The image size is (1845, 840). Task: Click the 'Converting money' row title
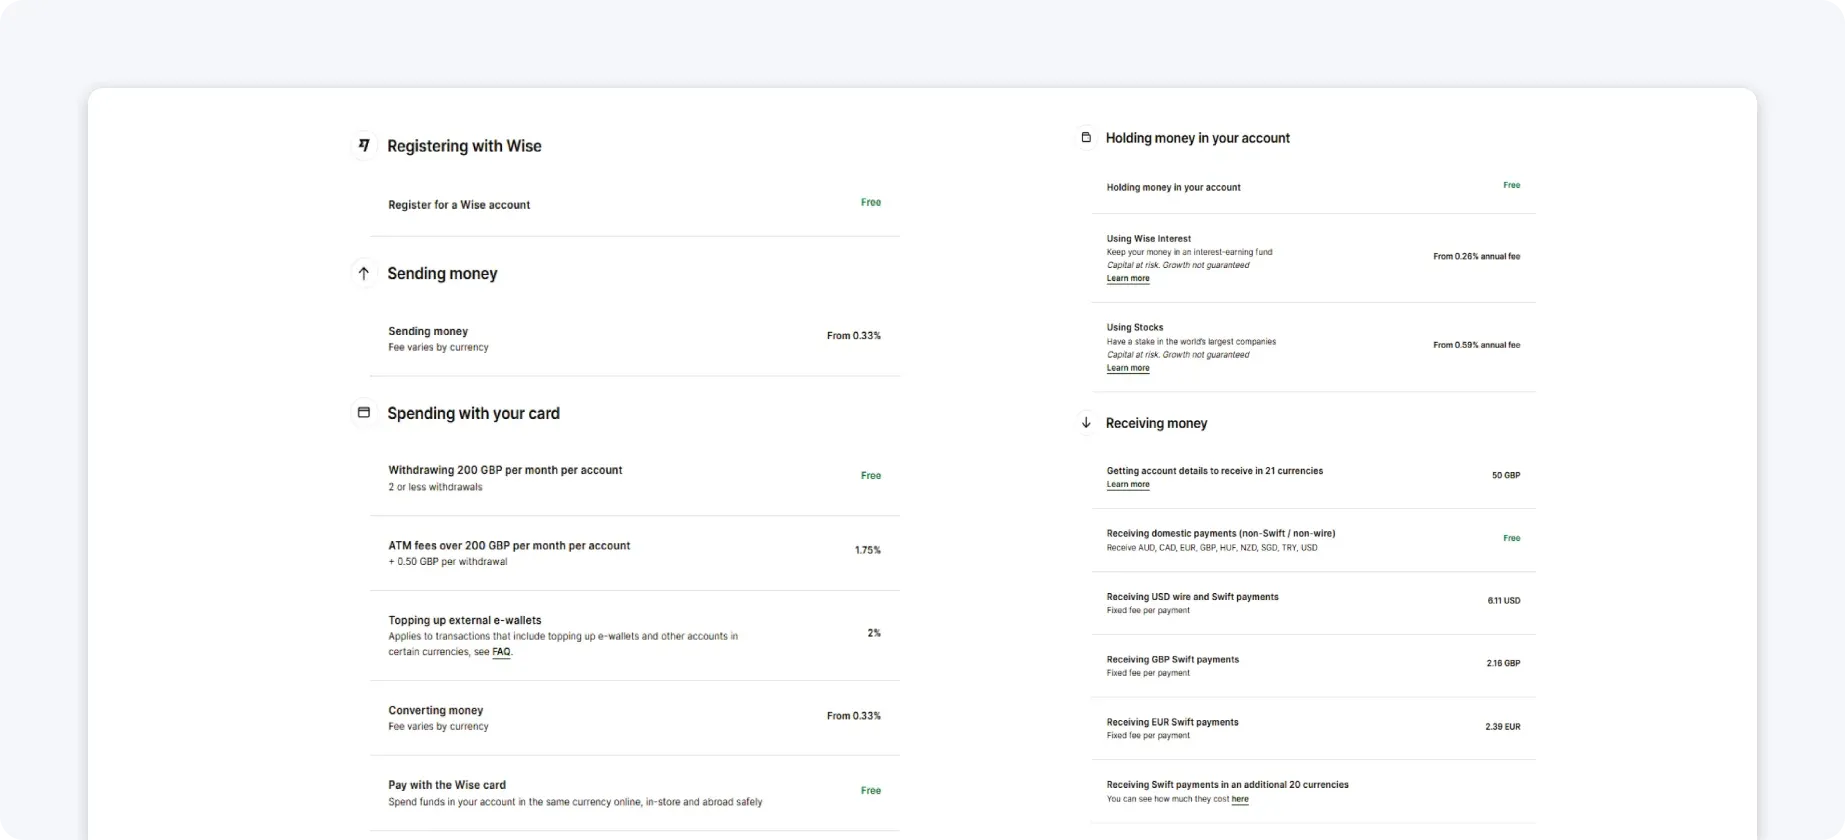click(x=436, y=711)
